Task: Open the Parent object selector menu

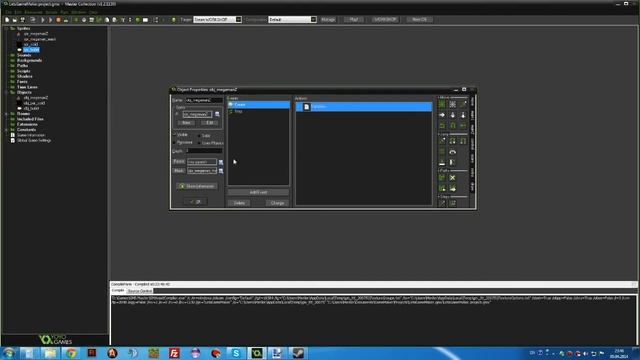Action: 221,162
